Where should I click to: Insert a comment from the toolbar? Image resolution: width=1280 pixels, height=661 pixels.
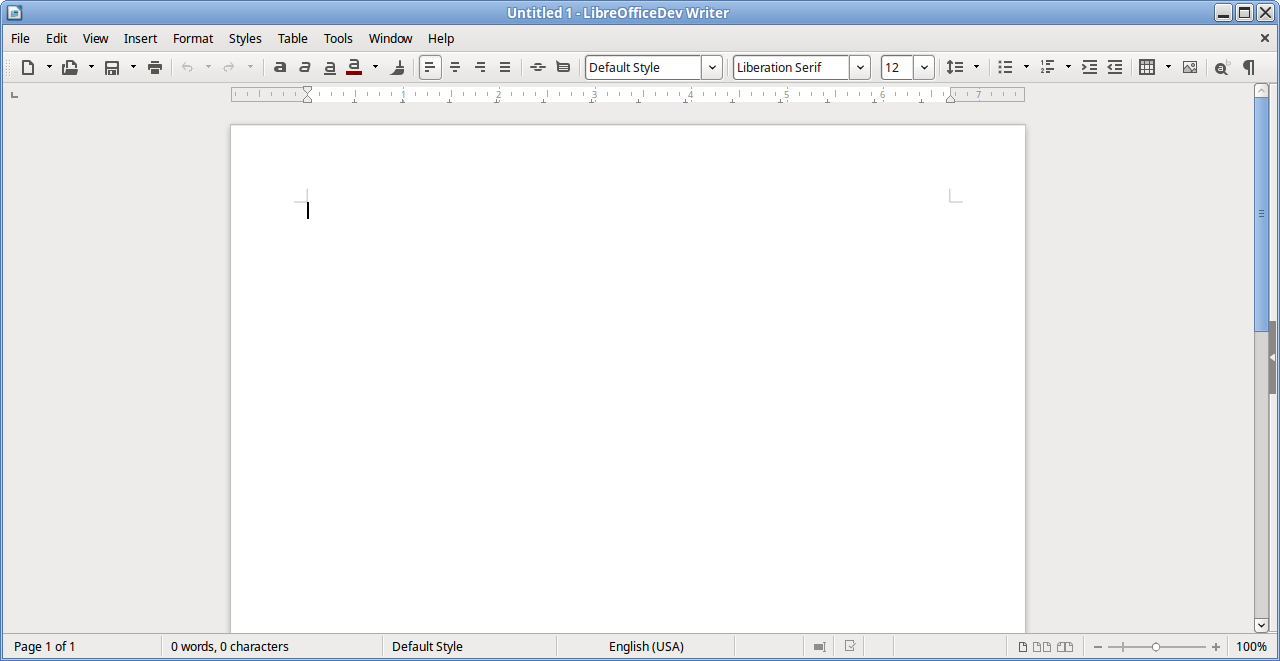coord(563,67)
